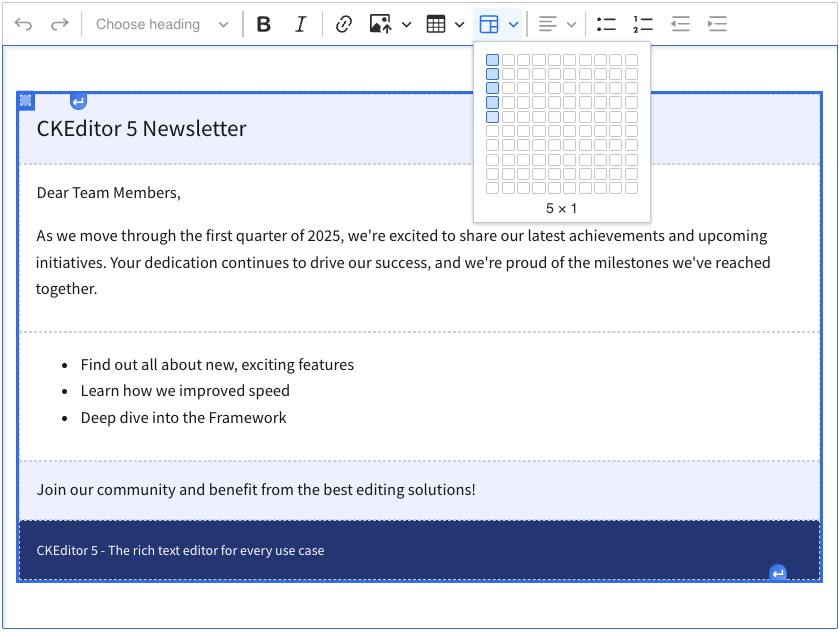
Task: Insert paragraph after table using bottom handle
Action: point(777,573)
